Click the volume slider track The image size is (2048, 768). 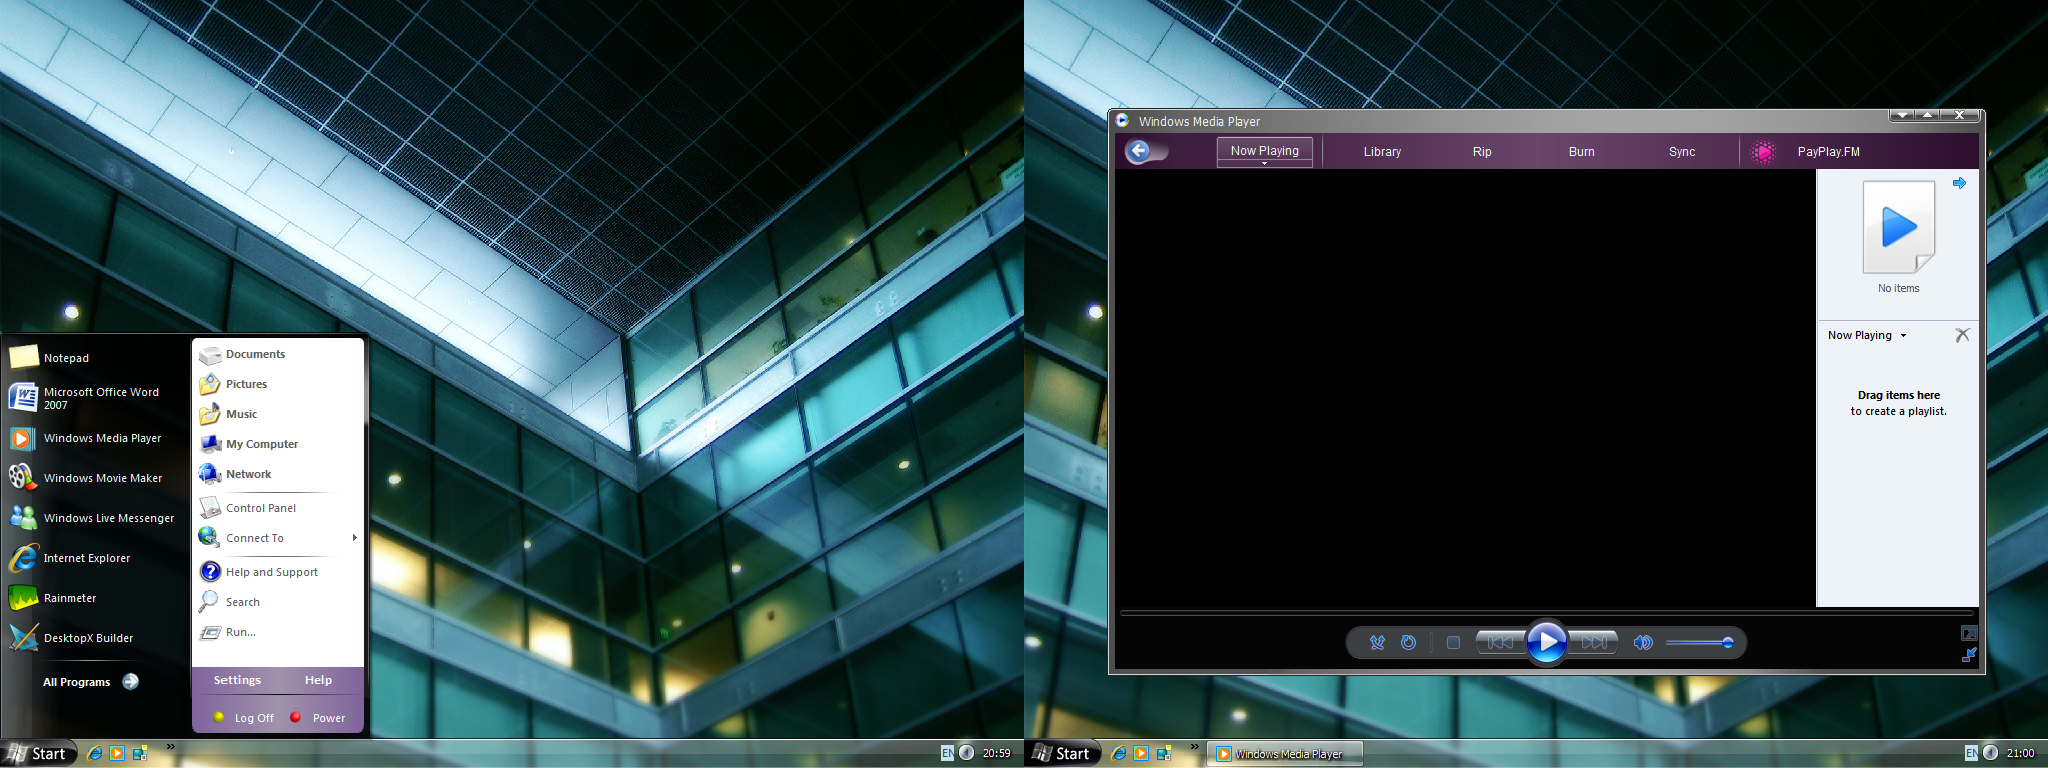1699,642
